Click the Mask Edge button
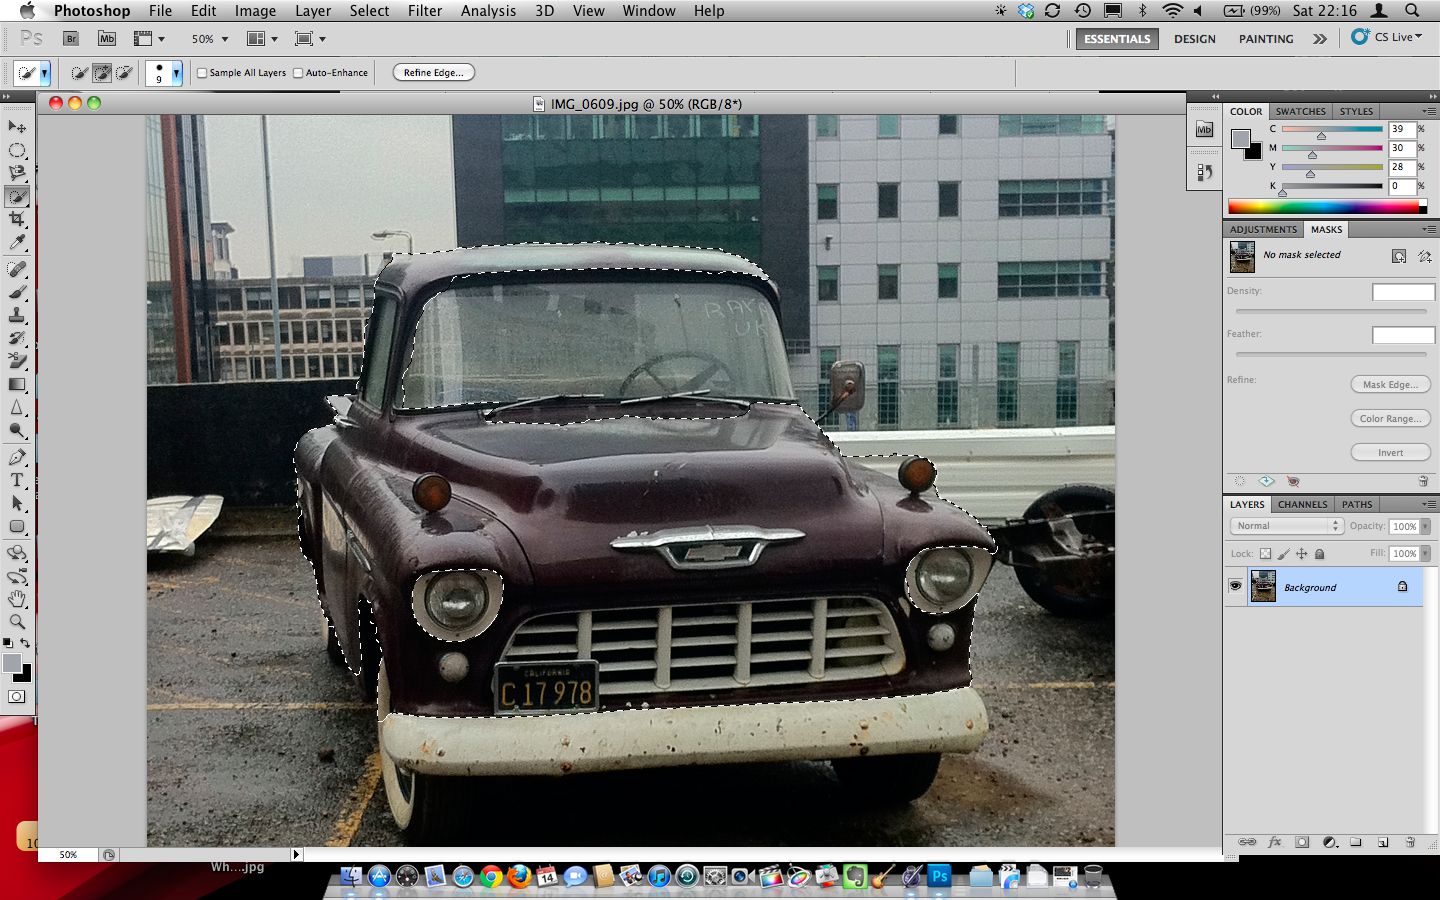Viewport: 1440px width, 900px height. (x=1390, y=385)
